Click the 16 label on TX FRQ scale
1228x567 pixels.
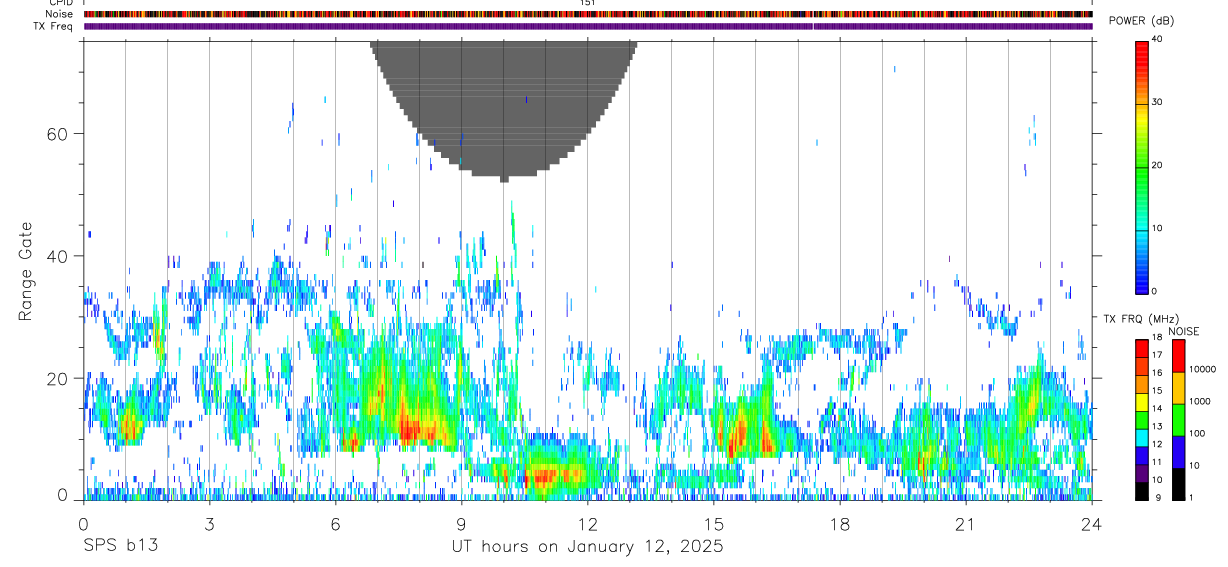click(1157, 373)
